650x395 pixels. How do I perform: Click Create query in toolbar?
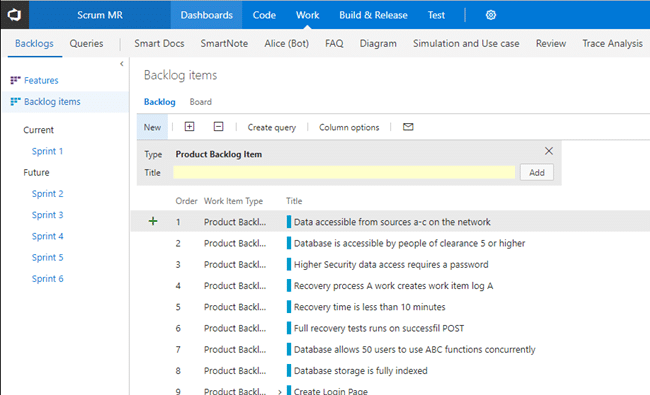pyautogui.click(x=272, y=127)
